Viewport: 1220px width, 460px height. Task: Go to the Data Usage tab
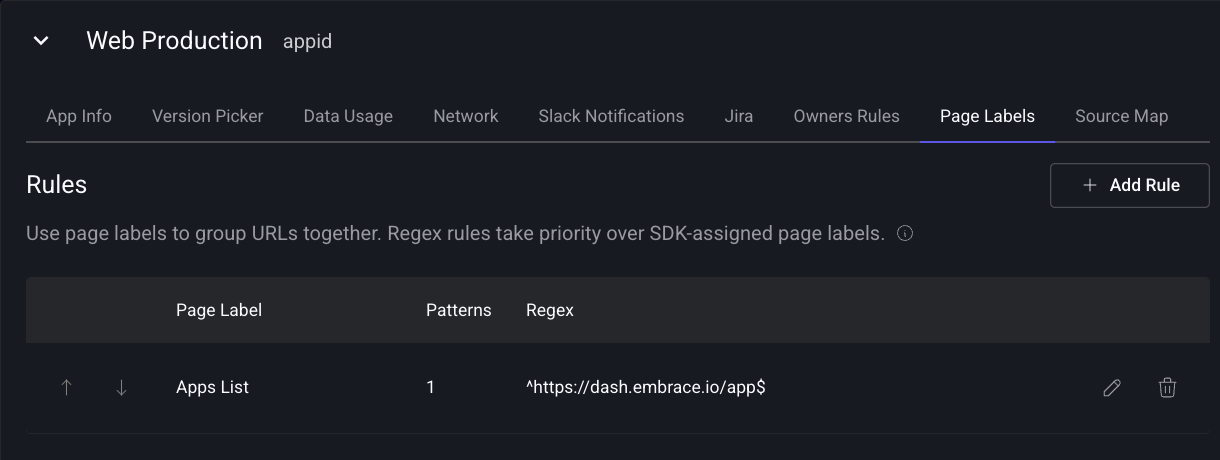tap(348, 116)
